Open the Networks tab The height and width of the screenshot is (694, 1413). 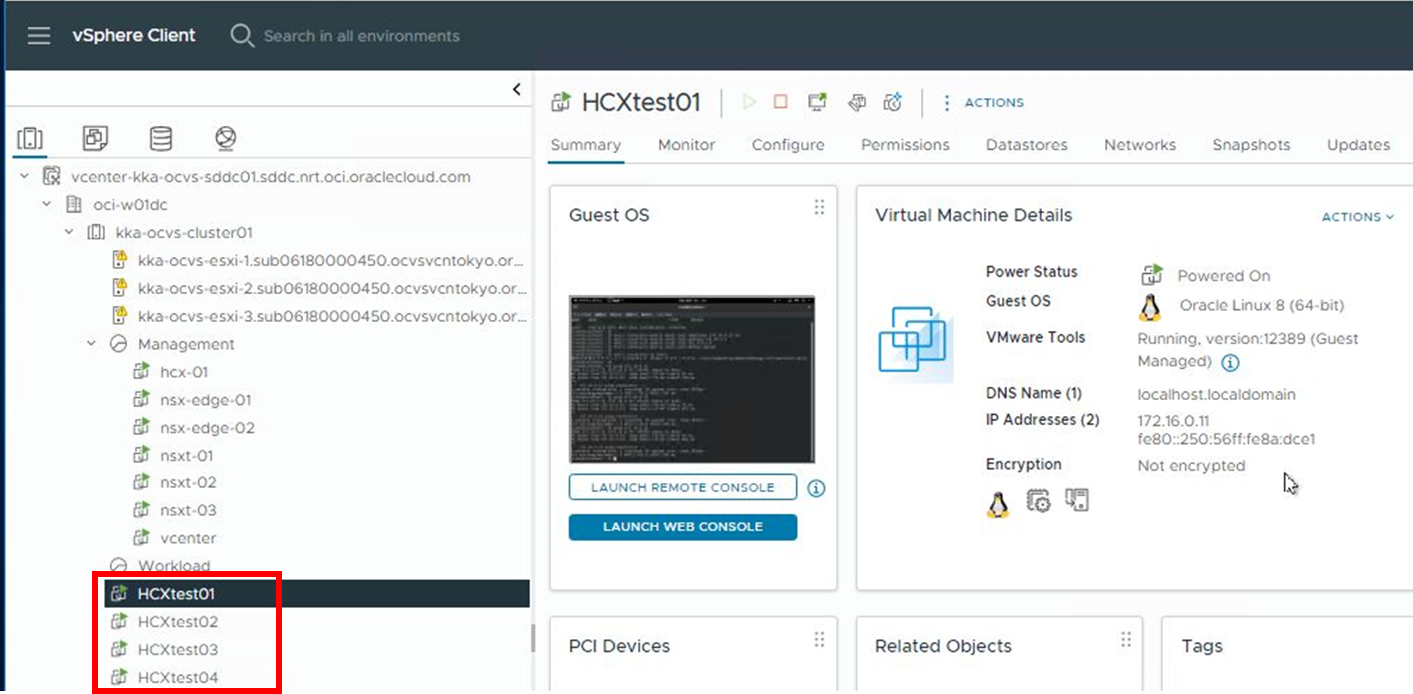point(1139,145)
